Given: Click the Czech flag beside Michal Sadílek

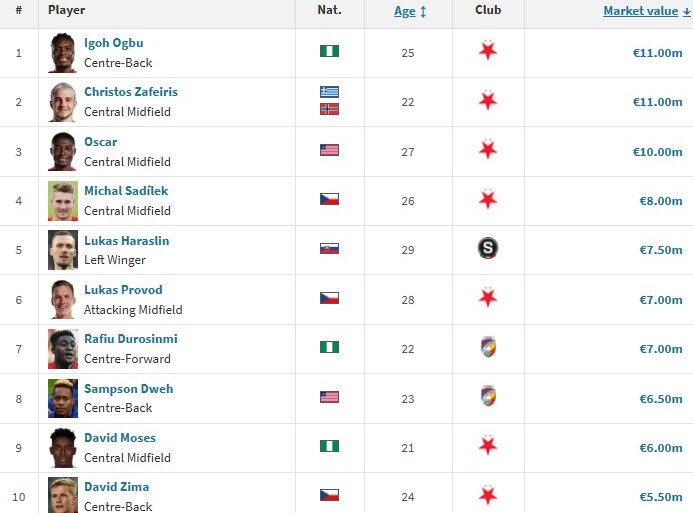Looking at the screenshot, I should 329,200.
